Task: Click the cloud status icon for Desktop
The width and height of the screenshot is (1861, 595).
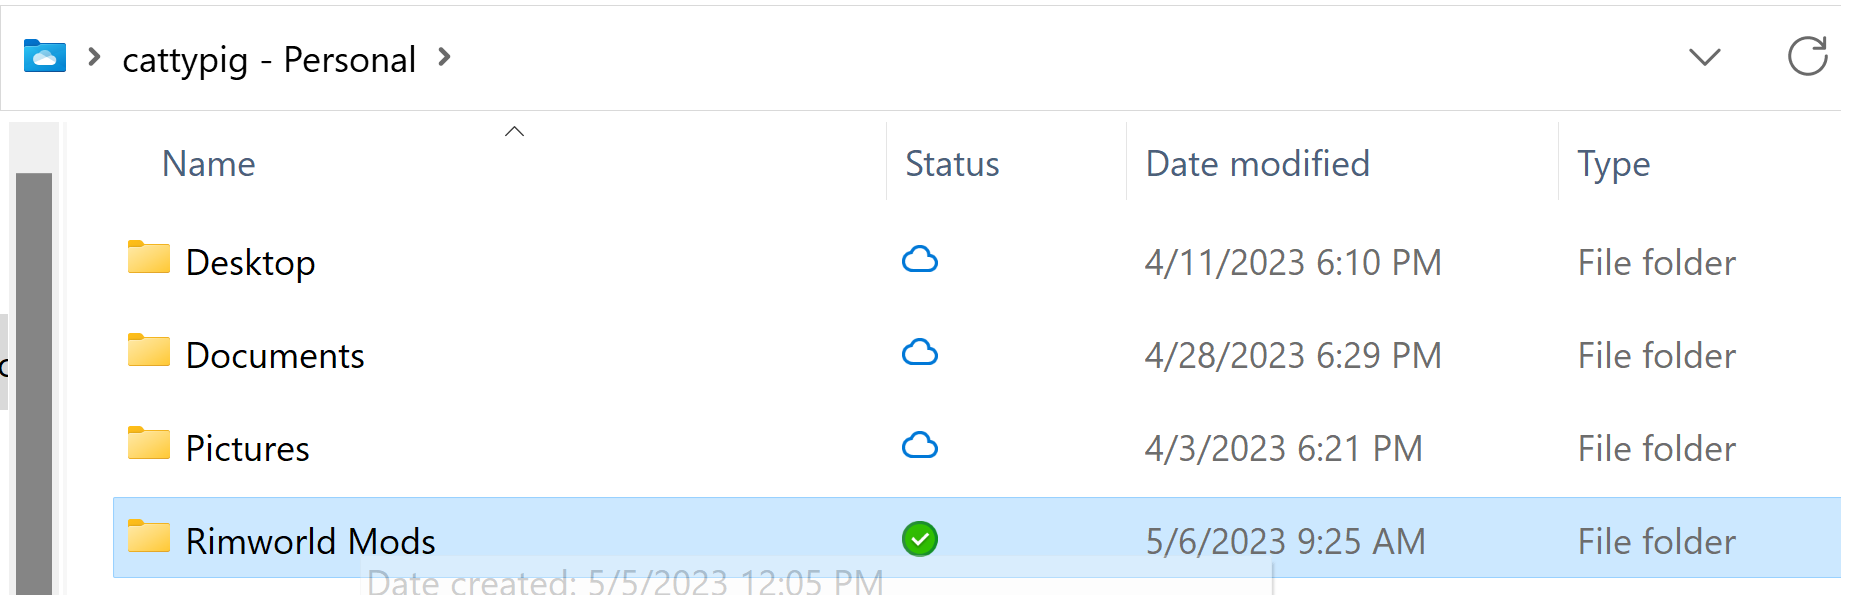Action: (920, 260)
